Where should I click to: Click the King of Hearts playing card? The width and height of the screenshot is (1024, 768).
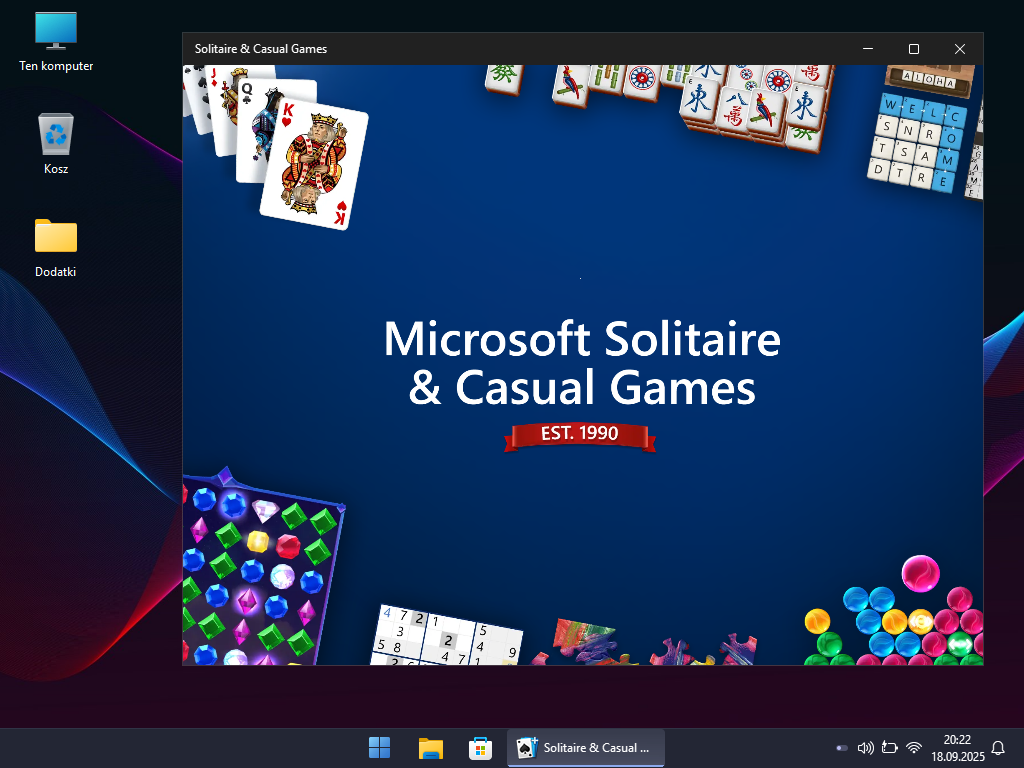point(314,165)
